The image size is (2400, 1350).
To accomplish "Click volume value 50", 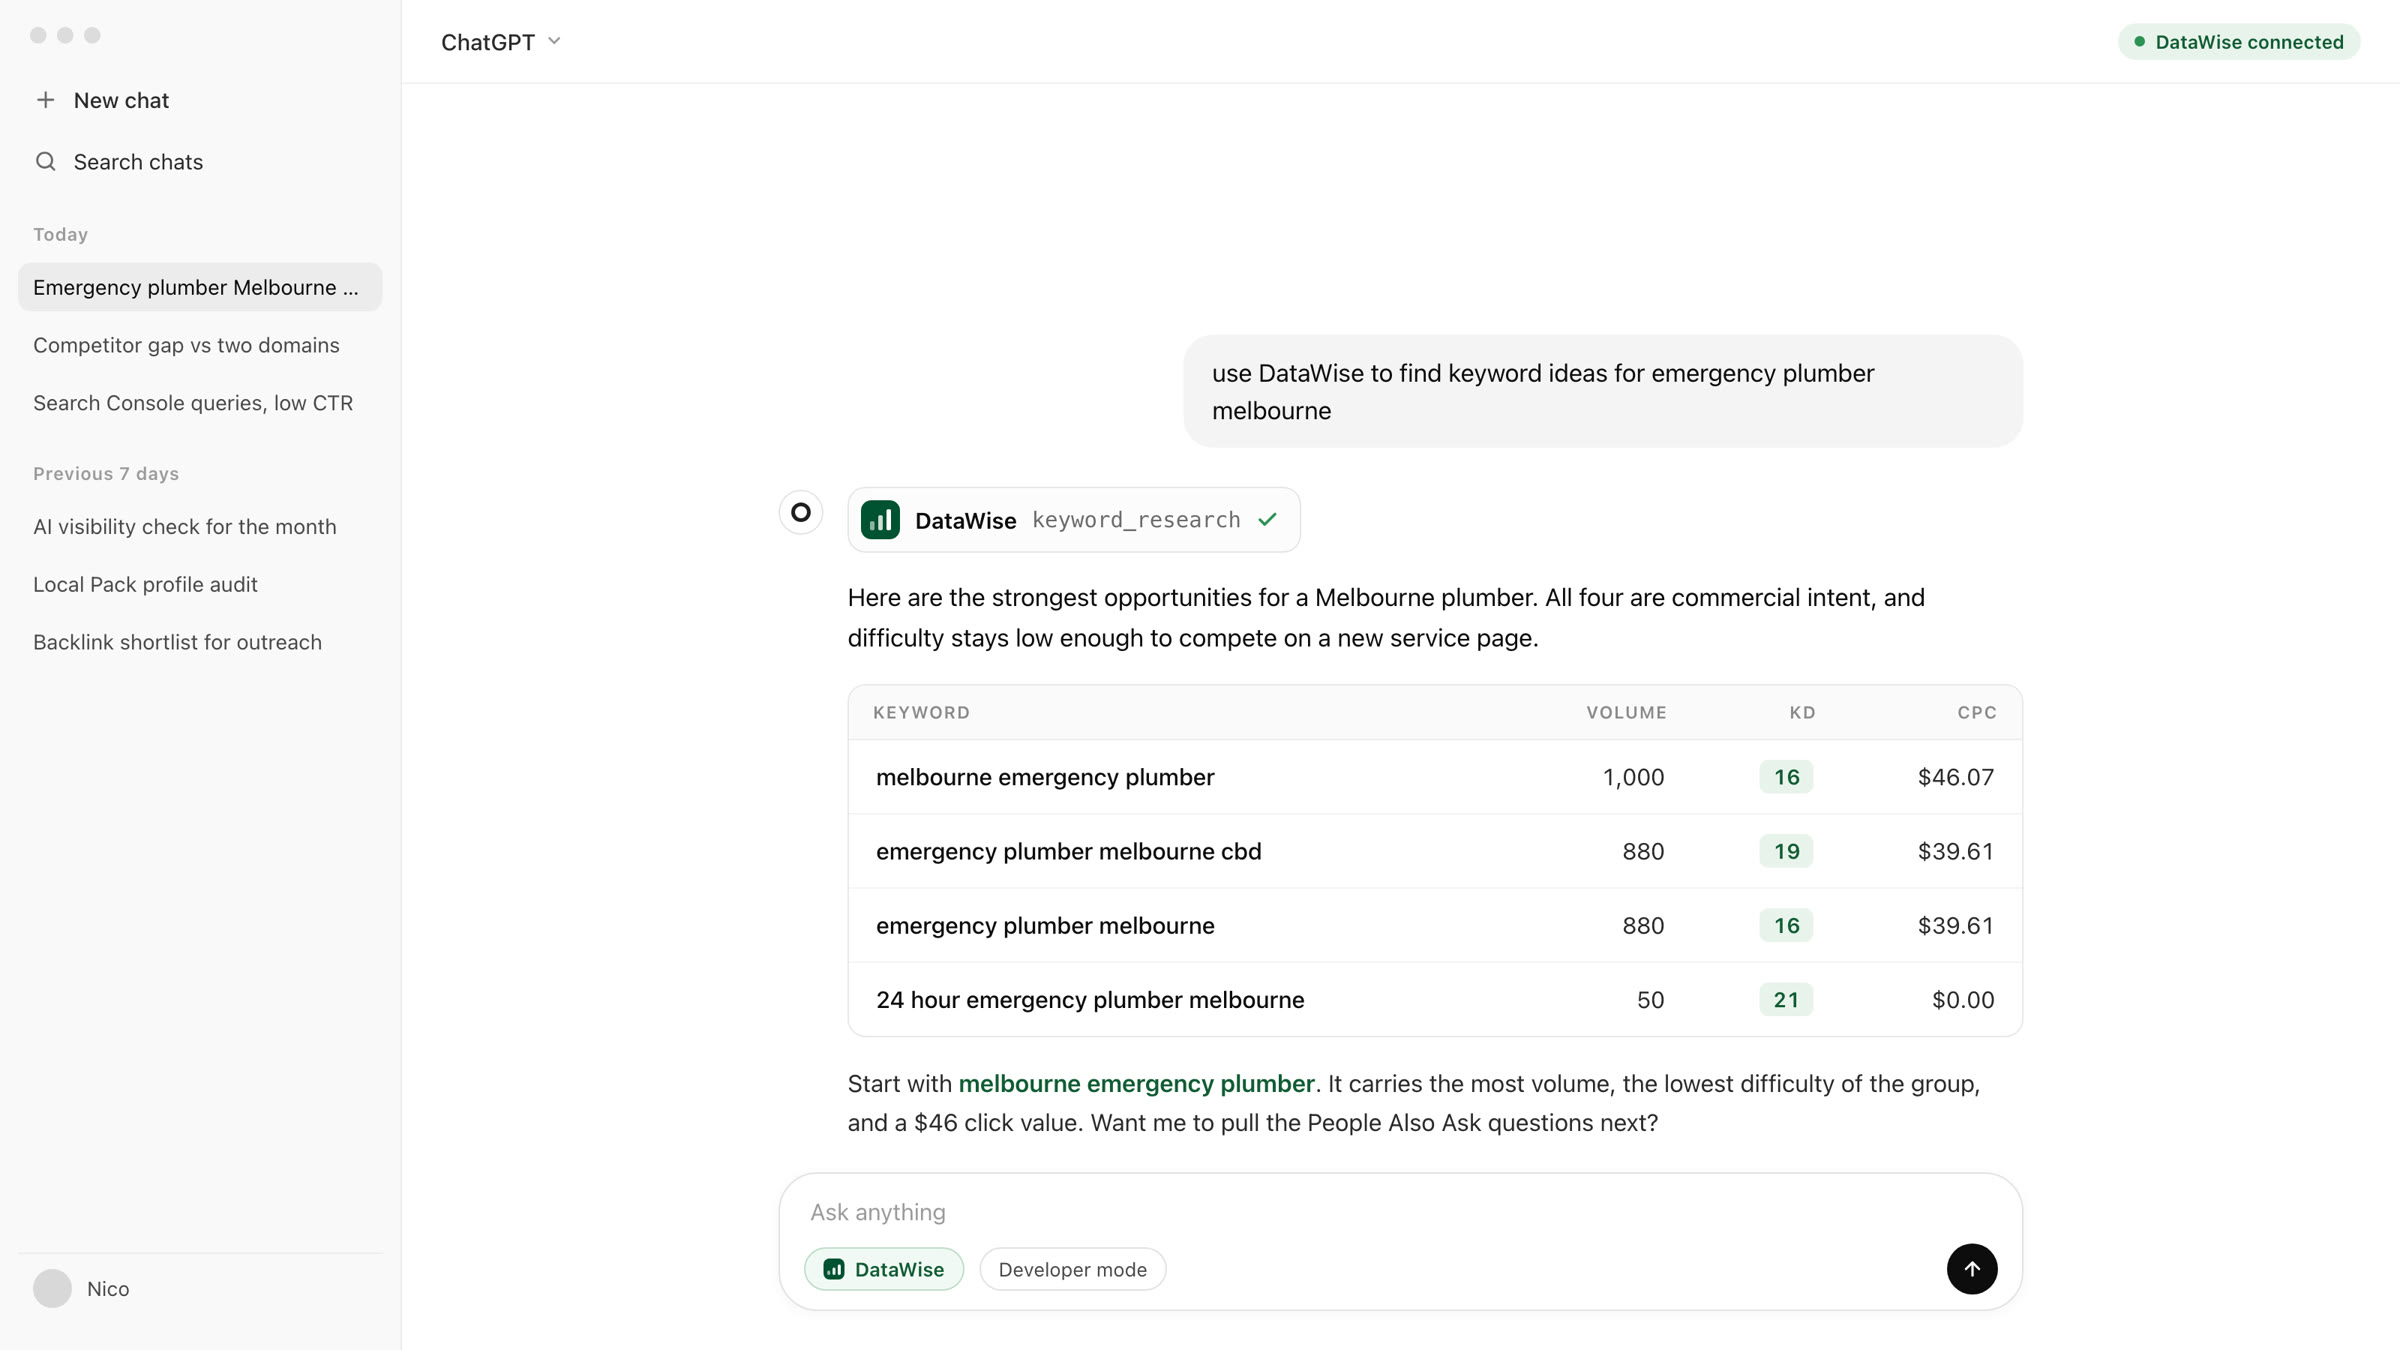I will (1650, 999).
